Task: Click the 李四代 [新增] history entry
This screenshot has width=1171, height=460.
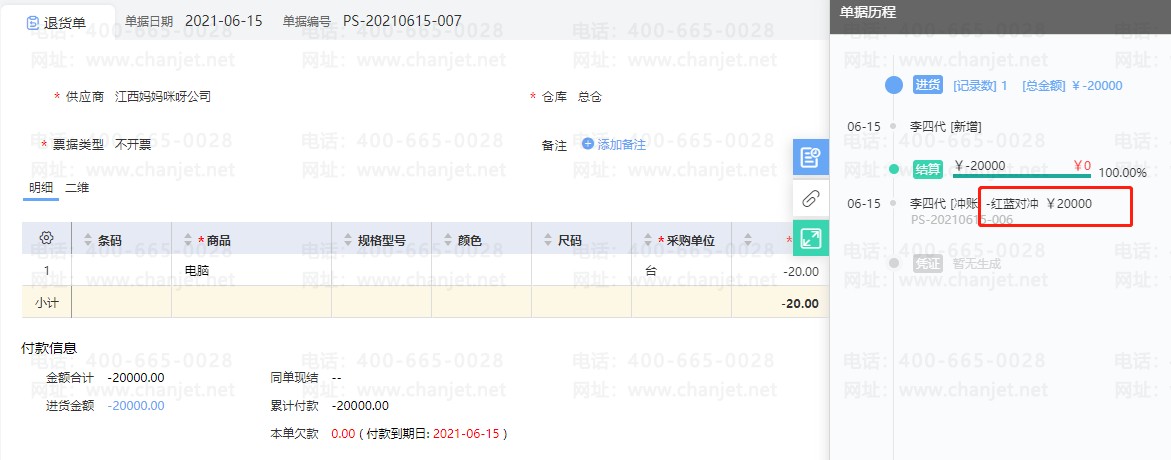Action: (x=945, y=127)
